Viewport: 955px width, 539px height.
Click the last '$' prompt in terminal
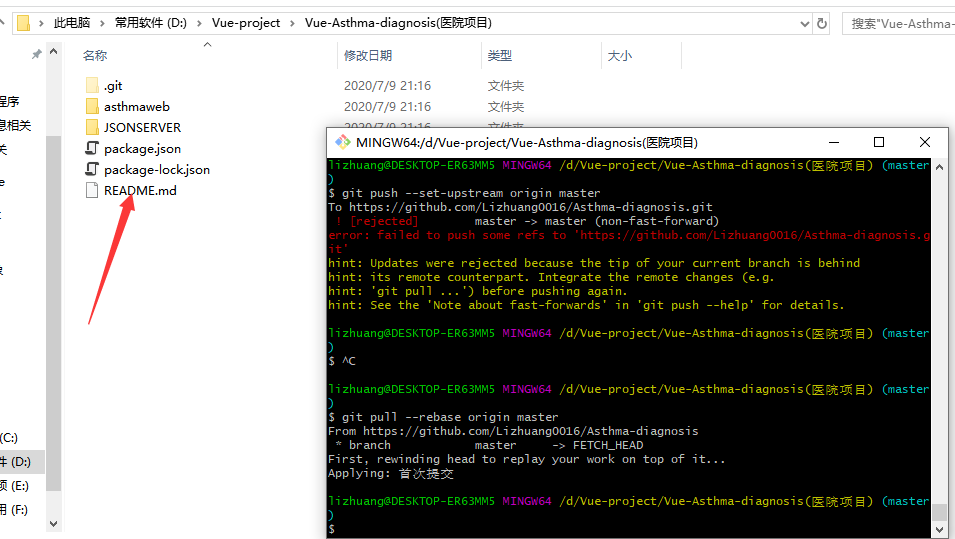[x=331, y=529]
